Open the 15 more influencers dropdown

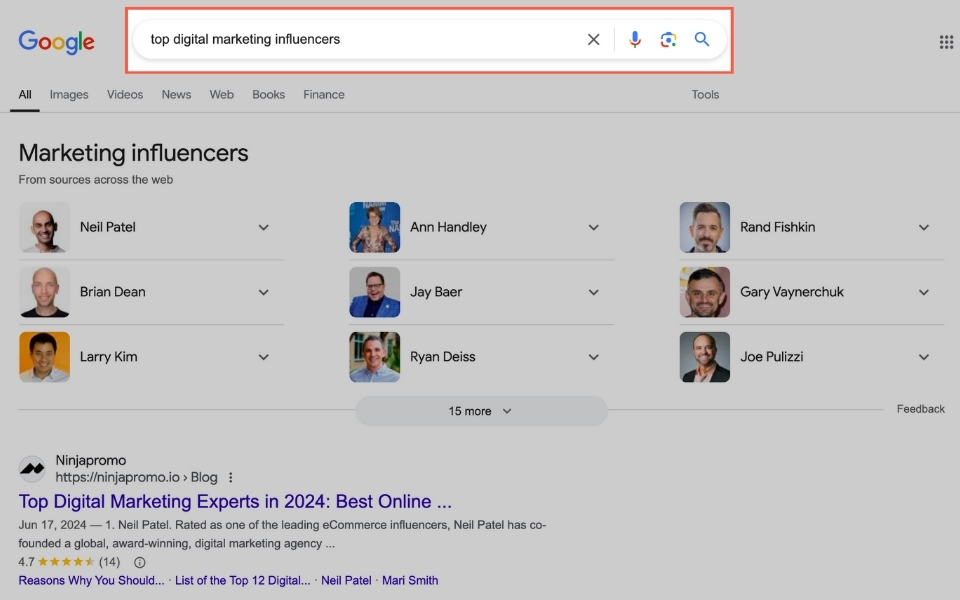point(480,410)
